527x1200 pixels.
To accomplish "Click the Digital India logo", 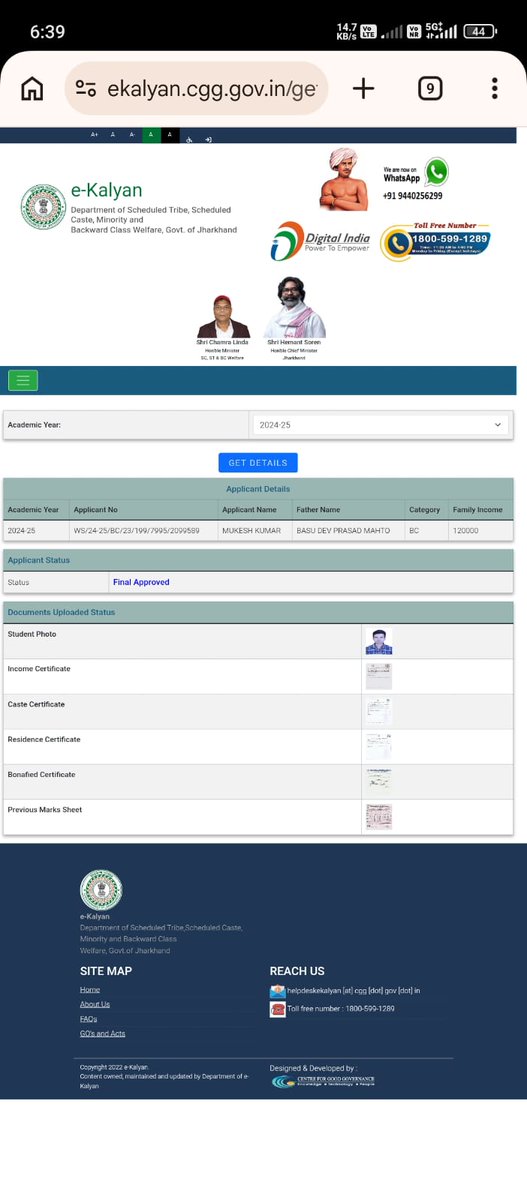I will tap(321, 241).
